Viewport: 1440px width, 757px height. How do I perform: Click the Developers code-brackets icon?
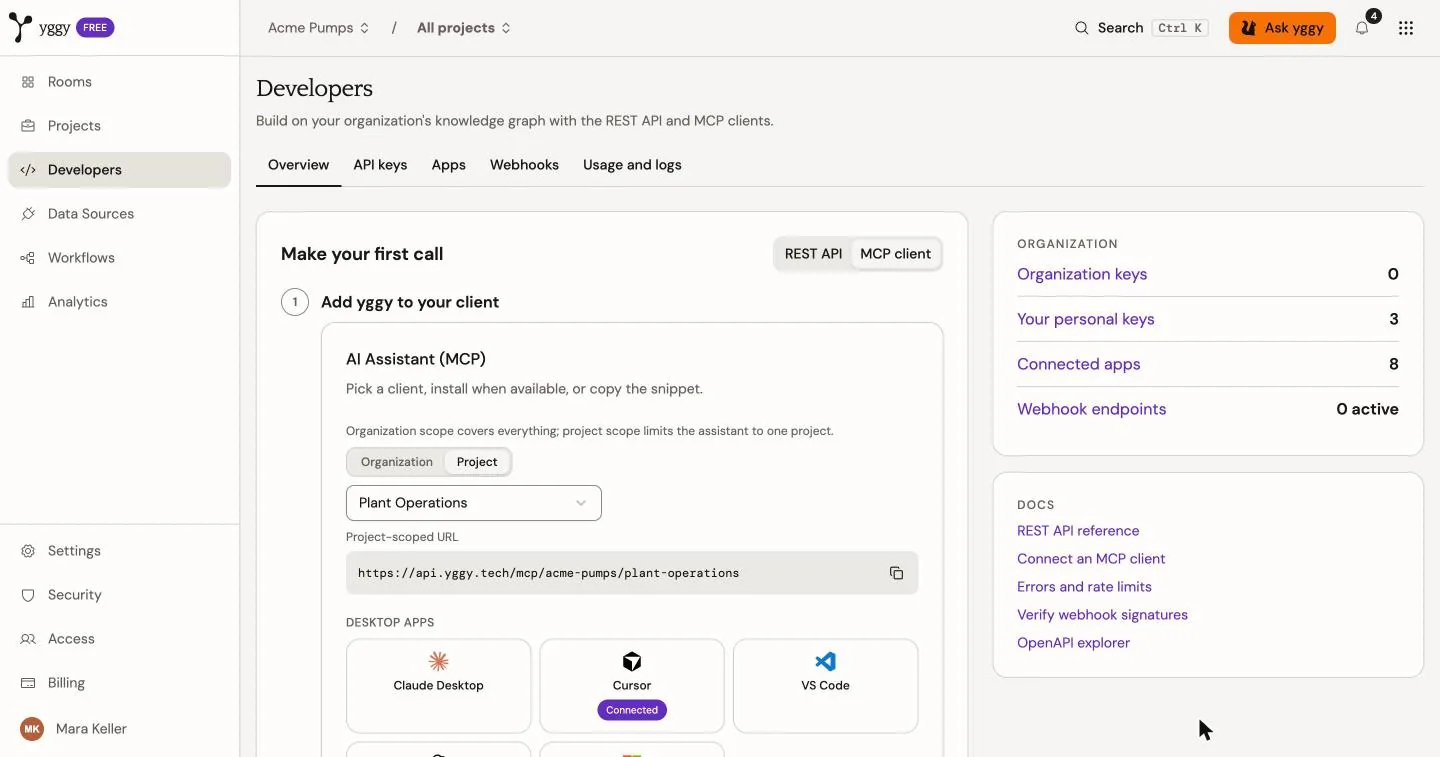pos(28,170)
